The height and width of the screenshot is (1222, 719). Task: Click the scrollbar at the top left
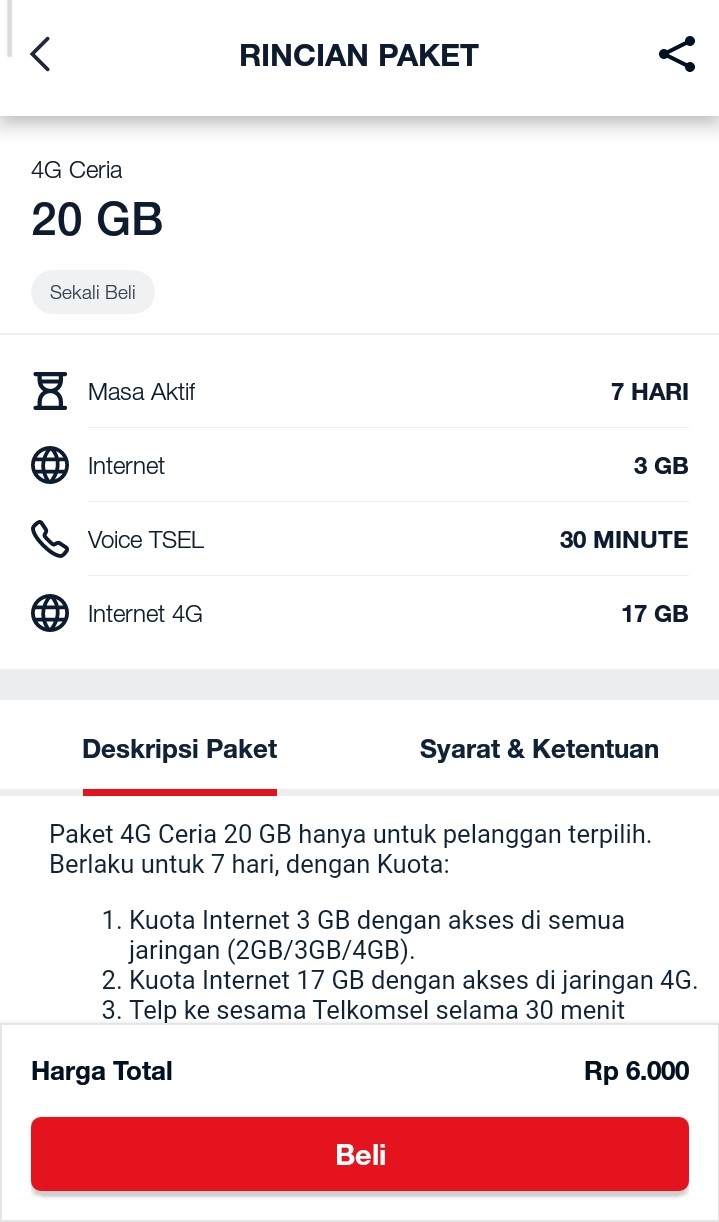tap(9, 30)
